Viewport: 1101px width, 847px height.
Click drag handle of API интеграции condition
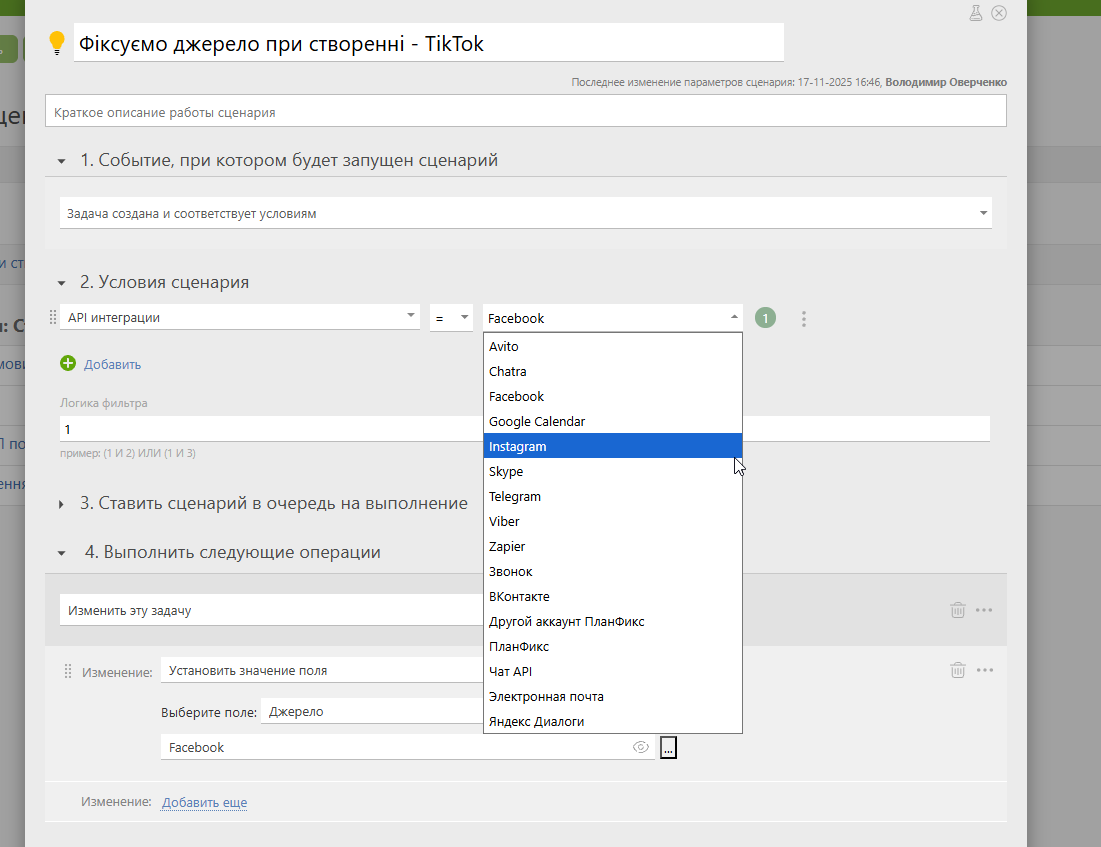point(53,318)
